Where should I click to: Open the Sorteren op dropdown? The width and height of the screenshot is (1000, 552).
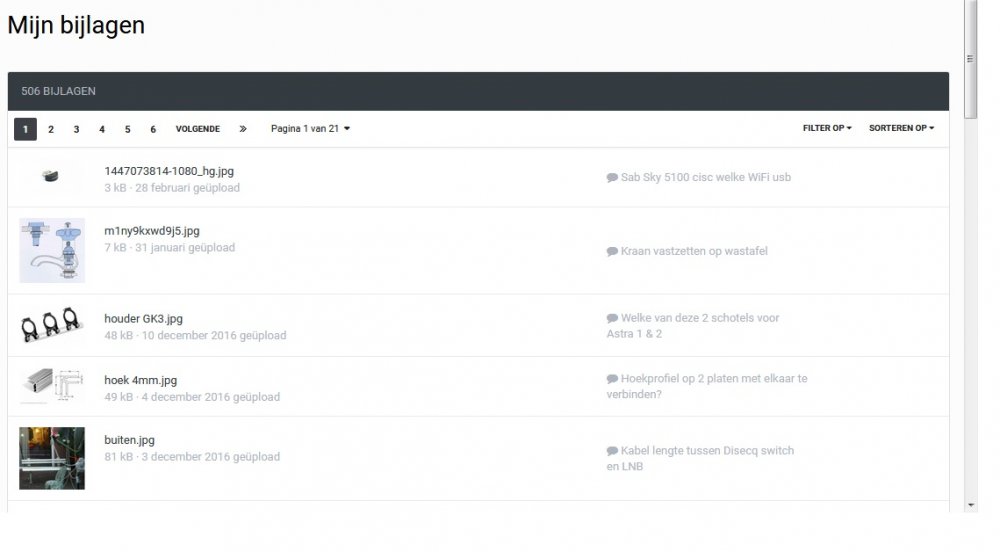tap(901, 129)
